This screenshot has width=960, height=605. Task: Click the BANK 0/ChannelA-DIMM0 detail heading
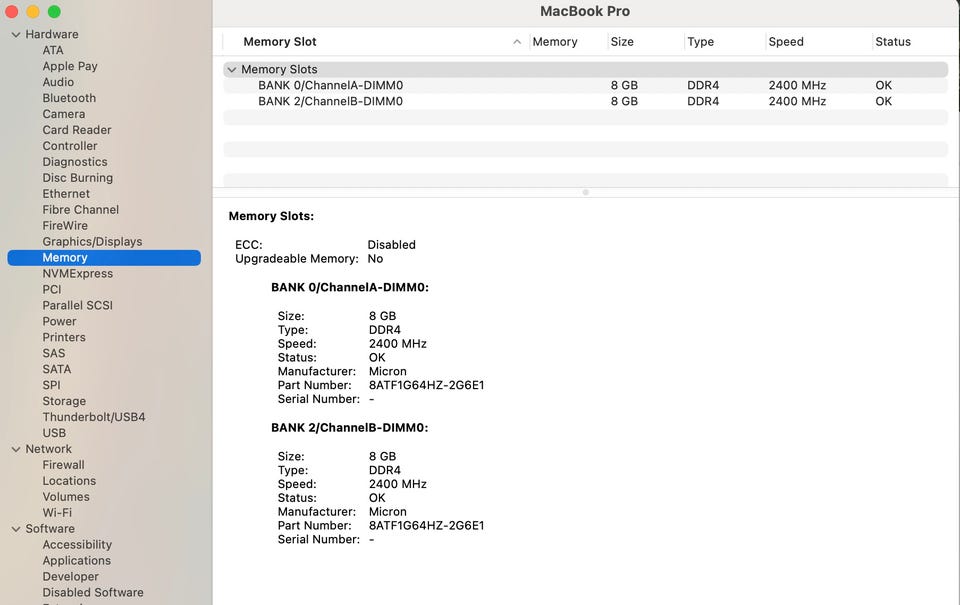[x=350, y=288]
